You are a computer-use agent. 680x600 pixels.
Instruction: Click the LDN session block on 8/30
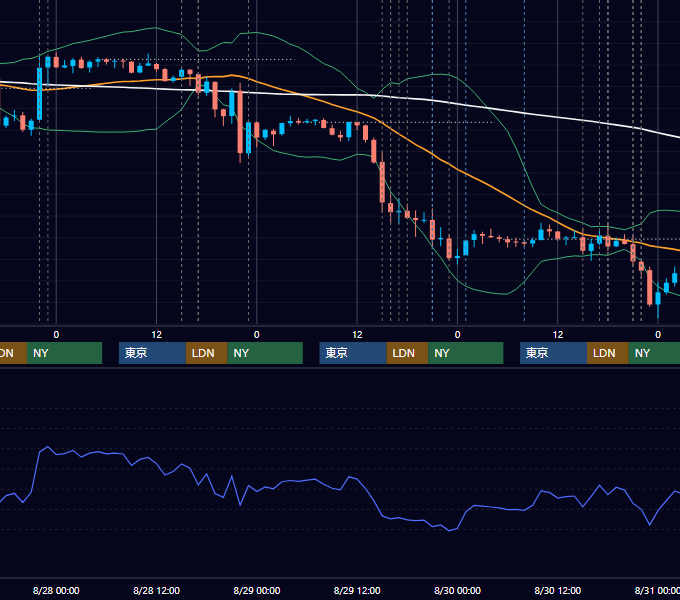pyautogui.click(x=608, y=353)
